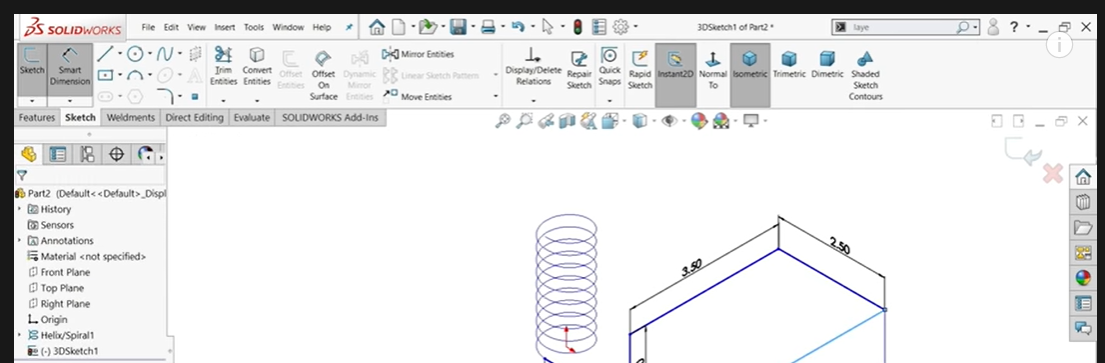Expand the Helix/Spiral1 feature node

20,336
